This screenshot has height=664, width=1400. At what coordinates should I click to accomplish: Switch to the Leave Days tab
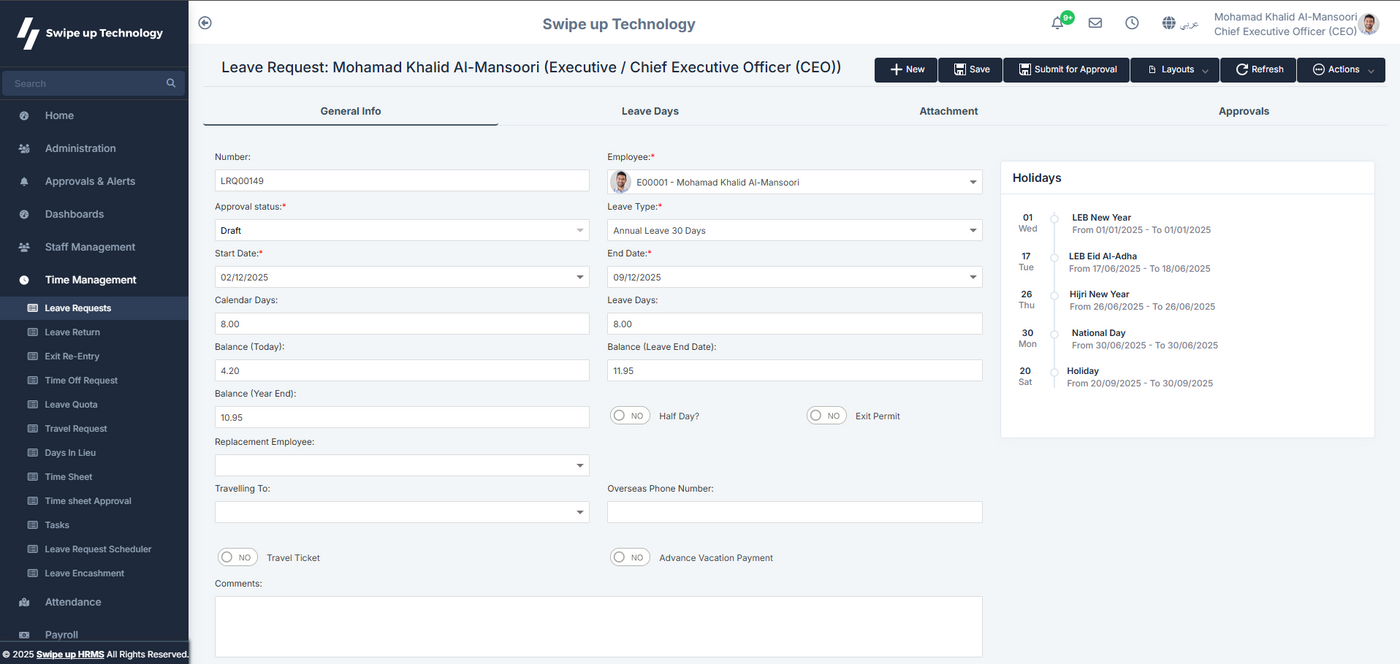(650, 111)
